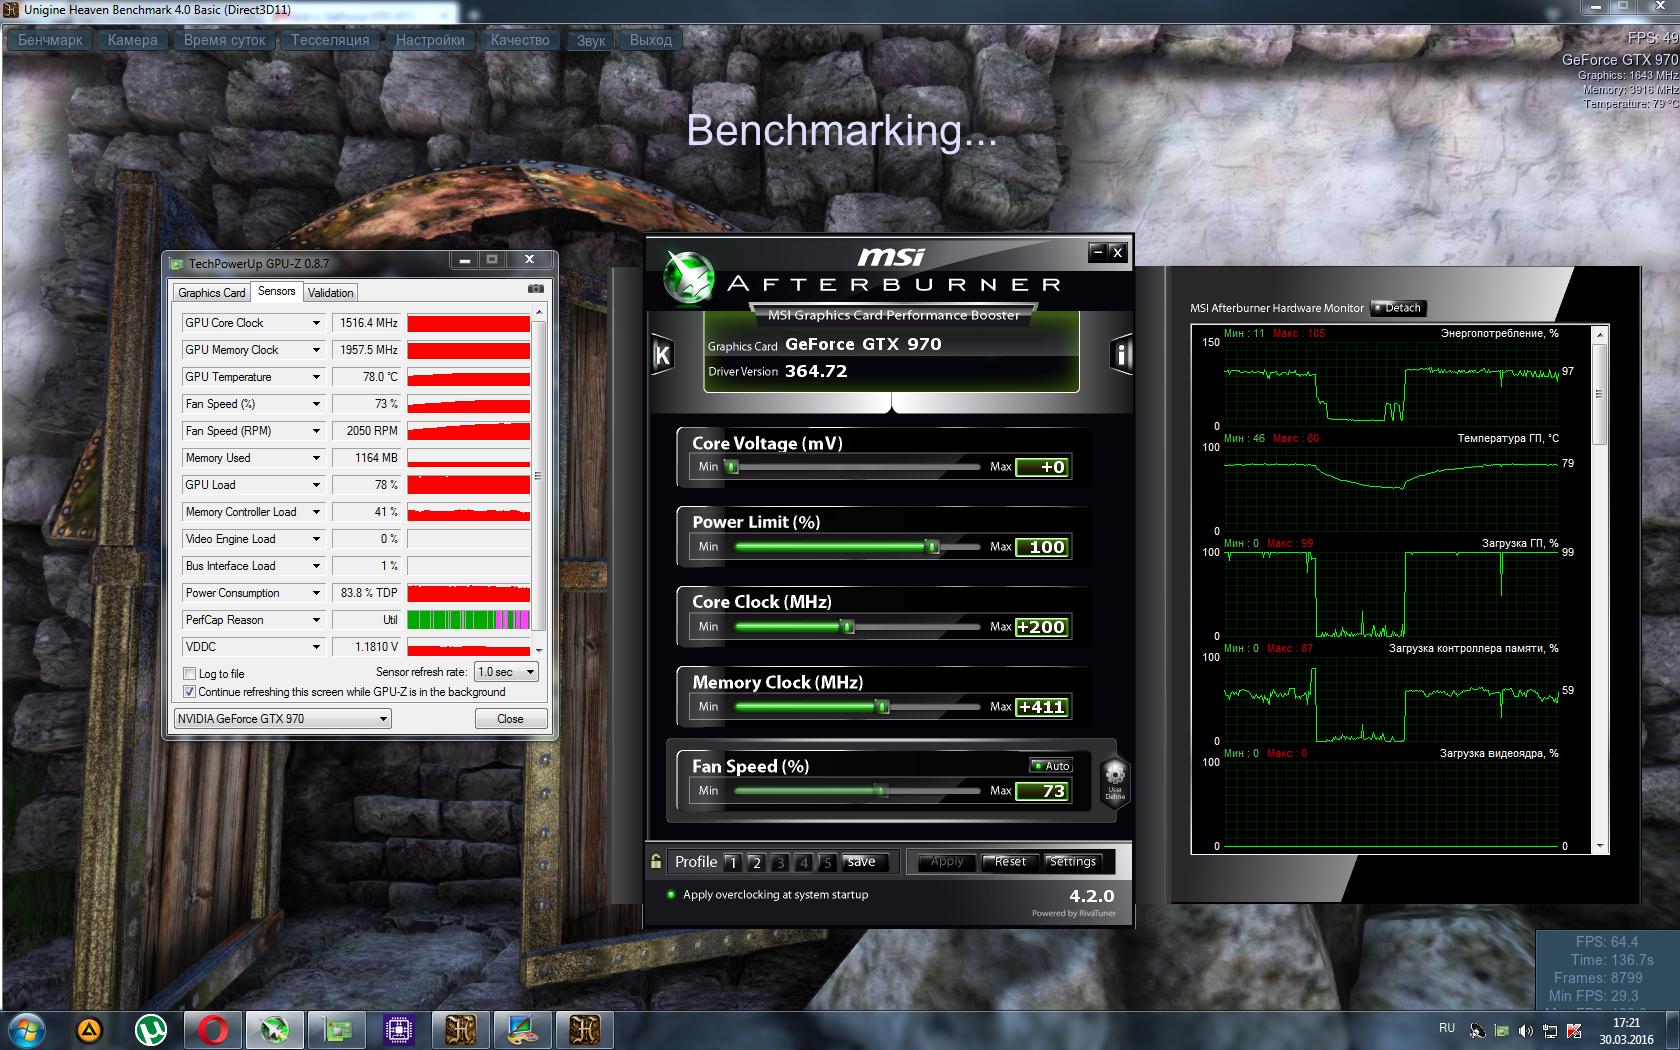Select Afterburner profile slot 2

point(757,862)
